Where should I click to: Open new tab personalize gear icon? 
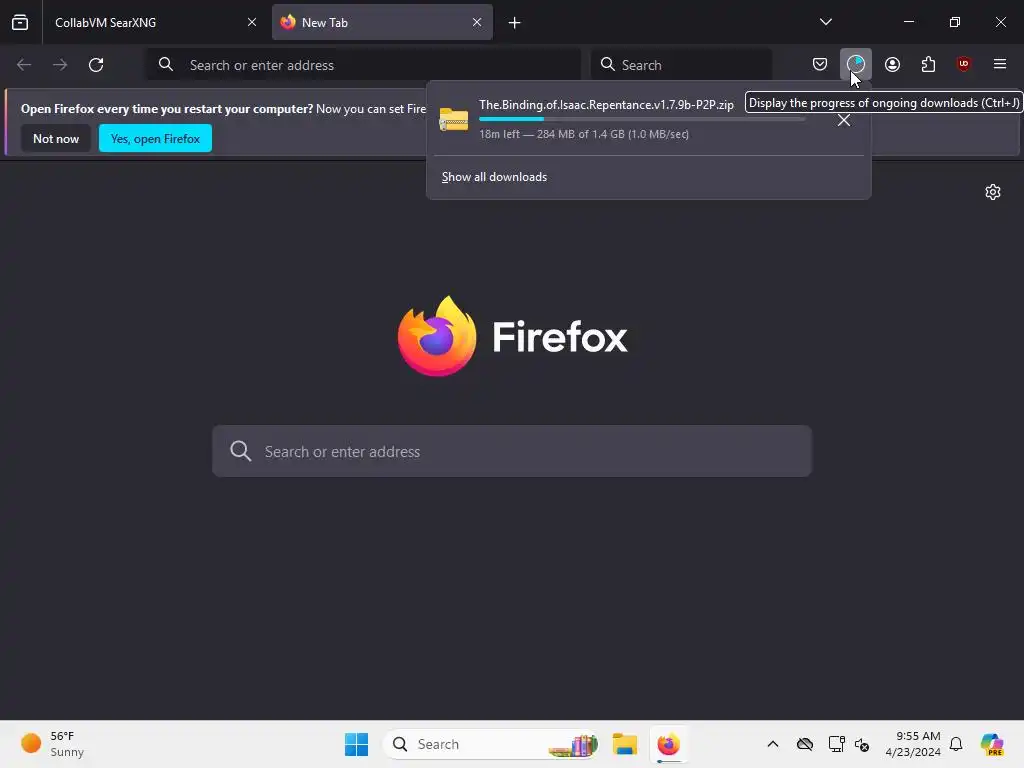coord(993,192)
